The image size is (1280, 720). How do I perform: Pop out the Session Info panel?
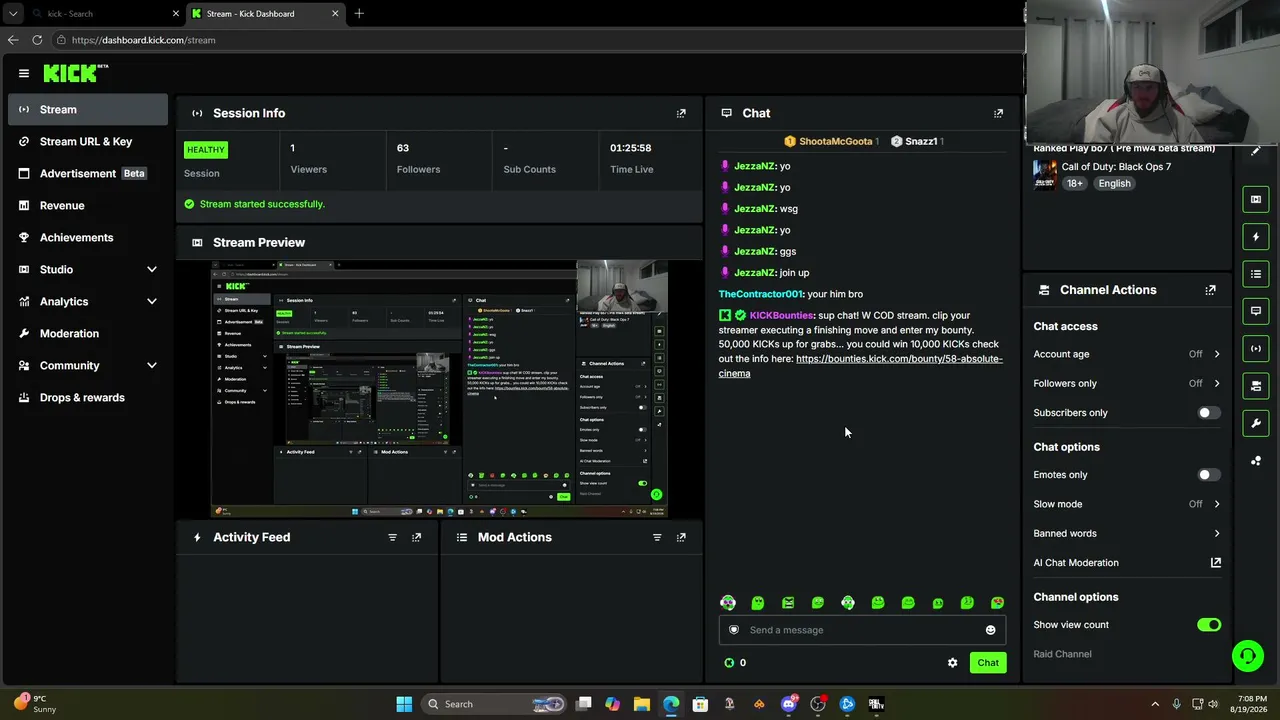[x=681, y=113]
